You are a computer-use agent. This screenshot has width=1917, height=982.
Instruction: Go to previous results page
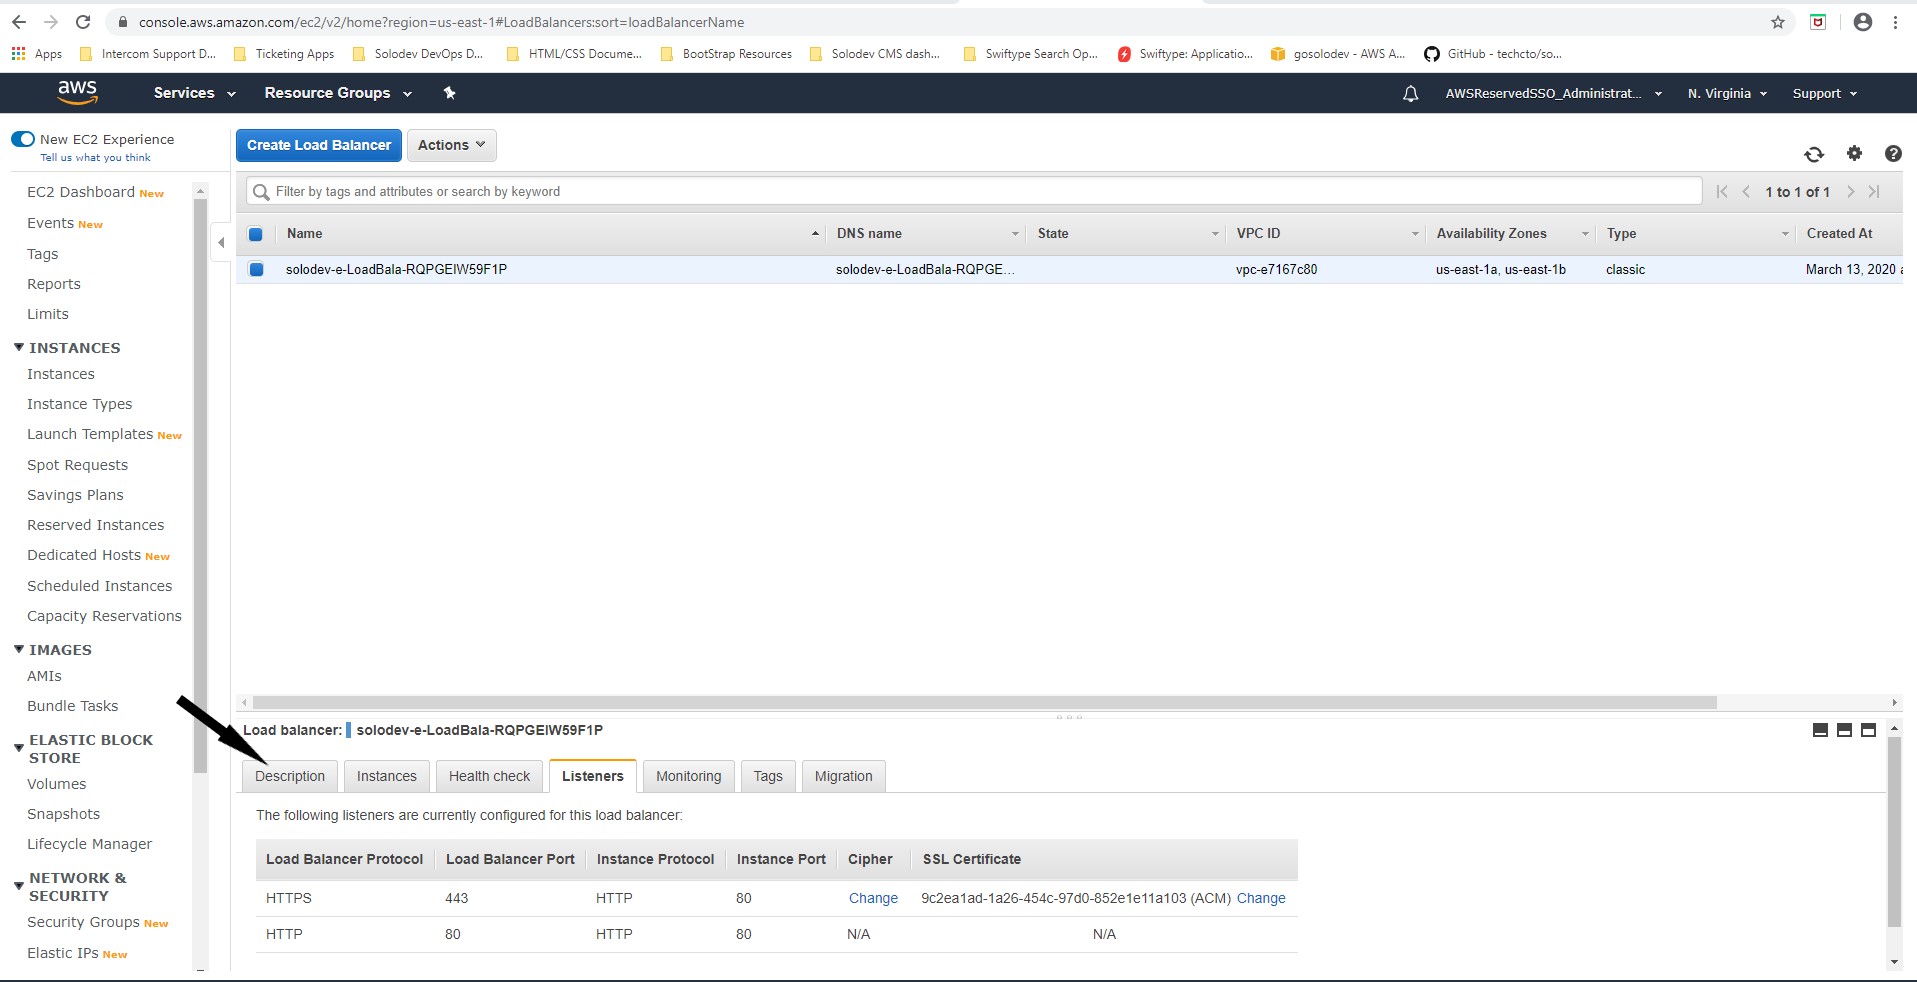pyautogui.click(x=1746, y=192)
